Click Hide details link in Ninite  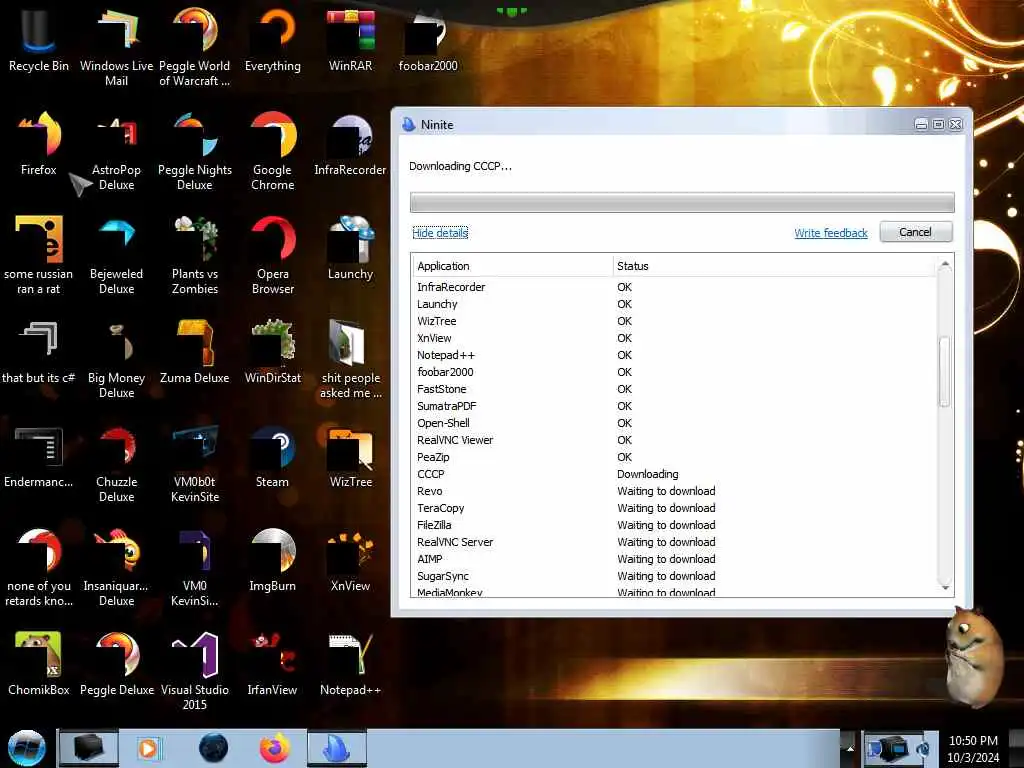point(440,233)
